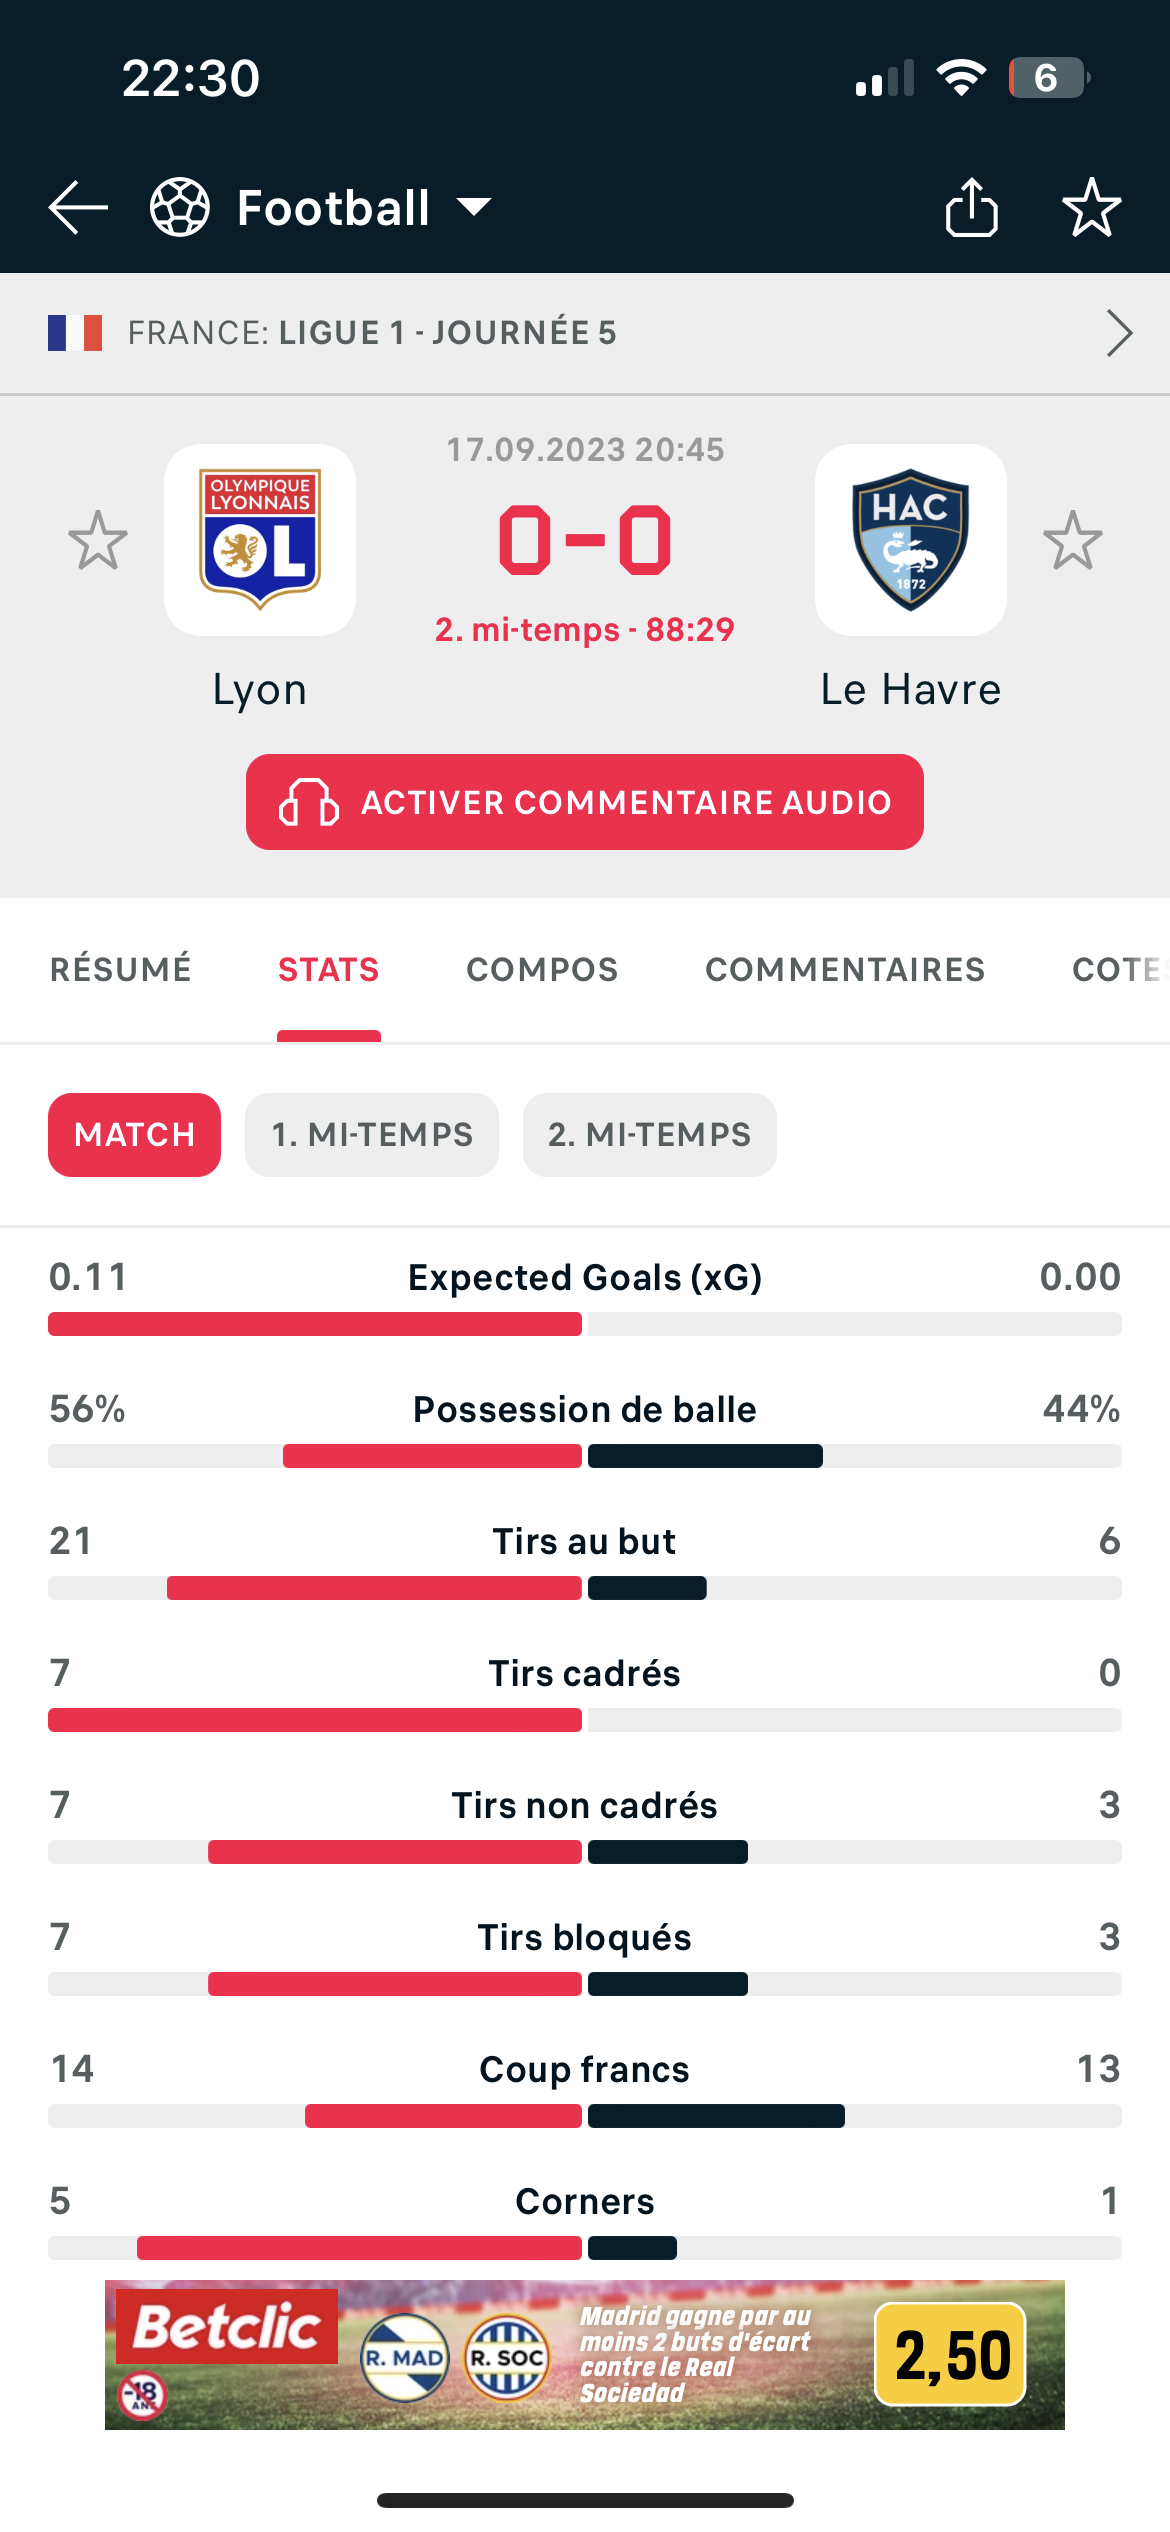Activate the ACTIVER COMMENTAIRE AUDIO button

click(x=585, y=802)
